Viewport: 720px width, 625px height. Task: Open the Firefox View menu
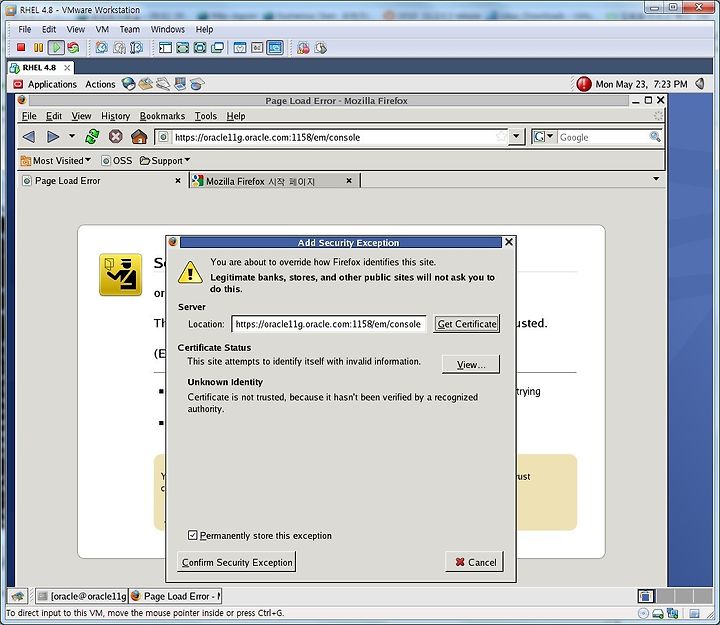[81, 116]
